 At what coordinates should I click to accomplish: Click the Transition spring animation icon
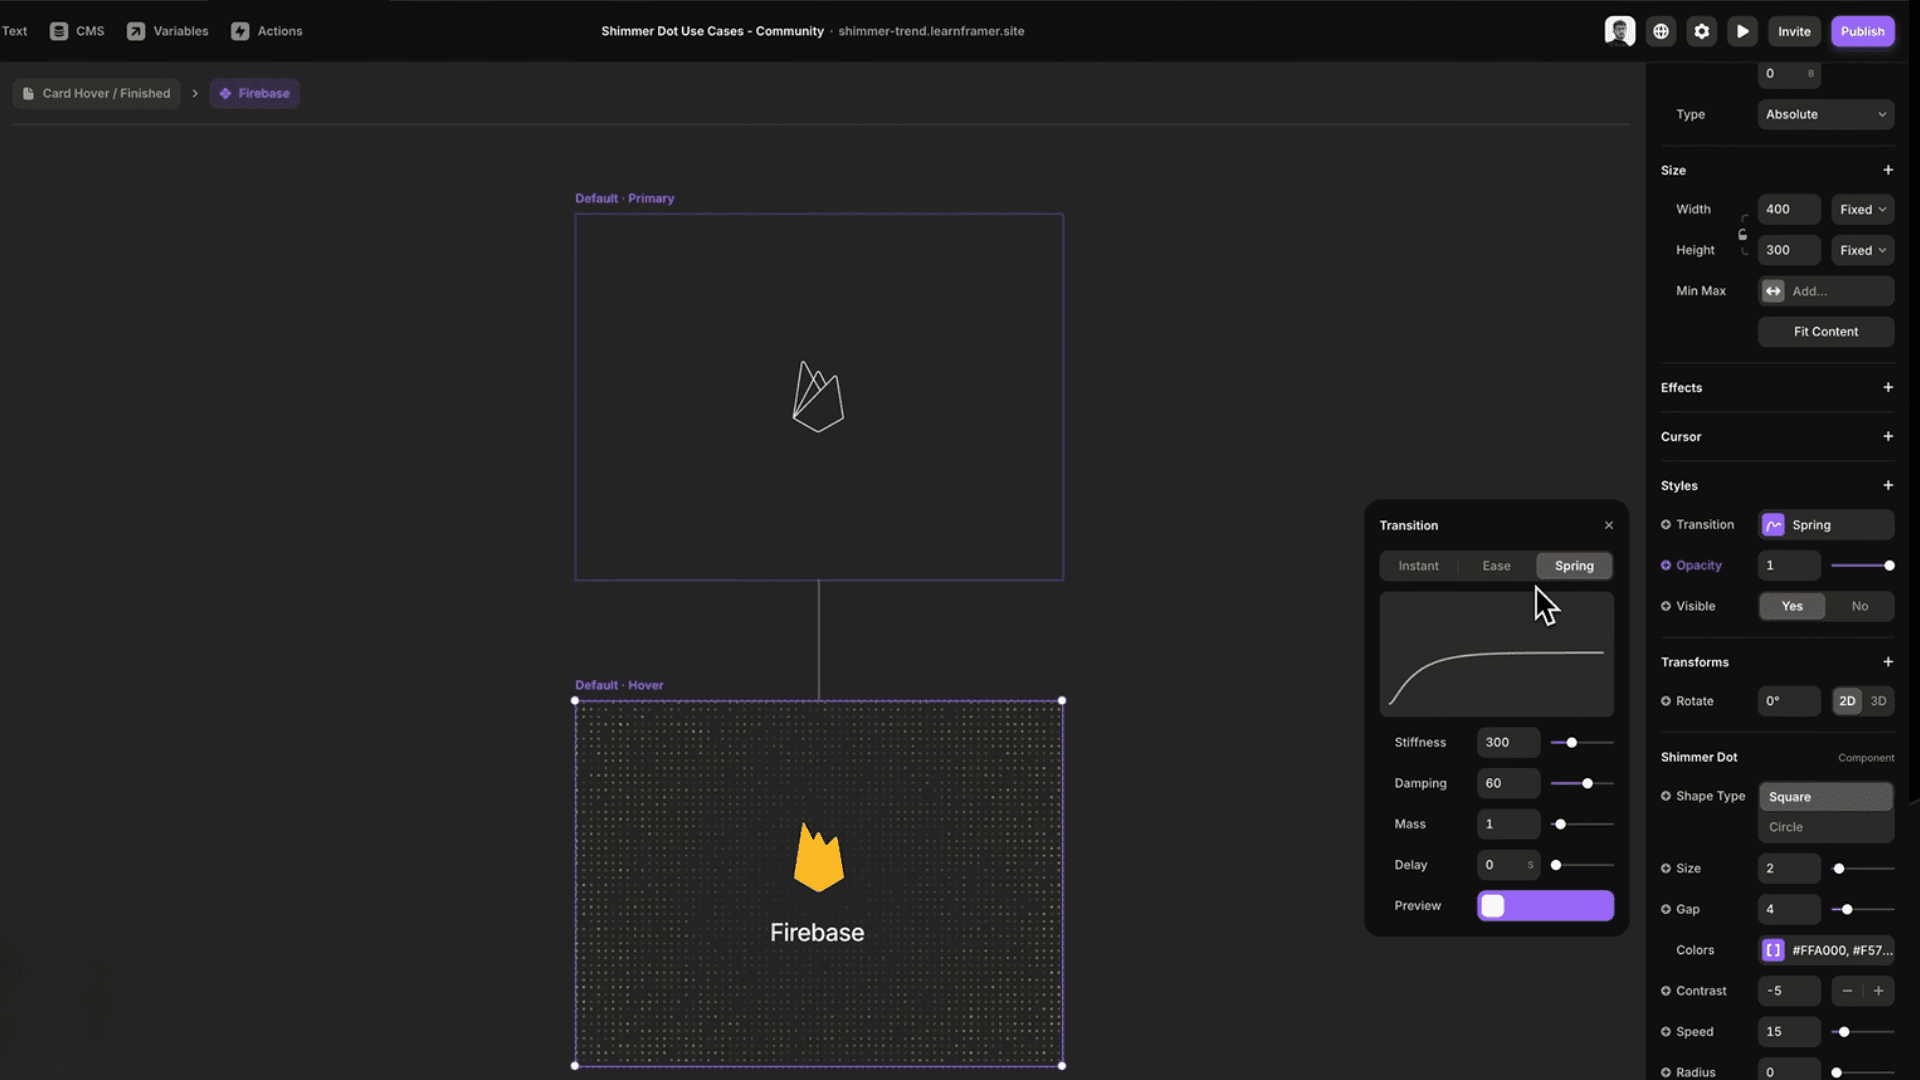click(x=1774, y=525)
